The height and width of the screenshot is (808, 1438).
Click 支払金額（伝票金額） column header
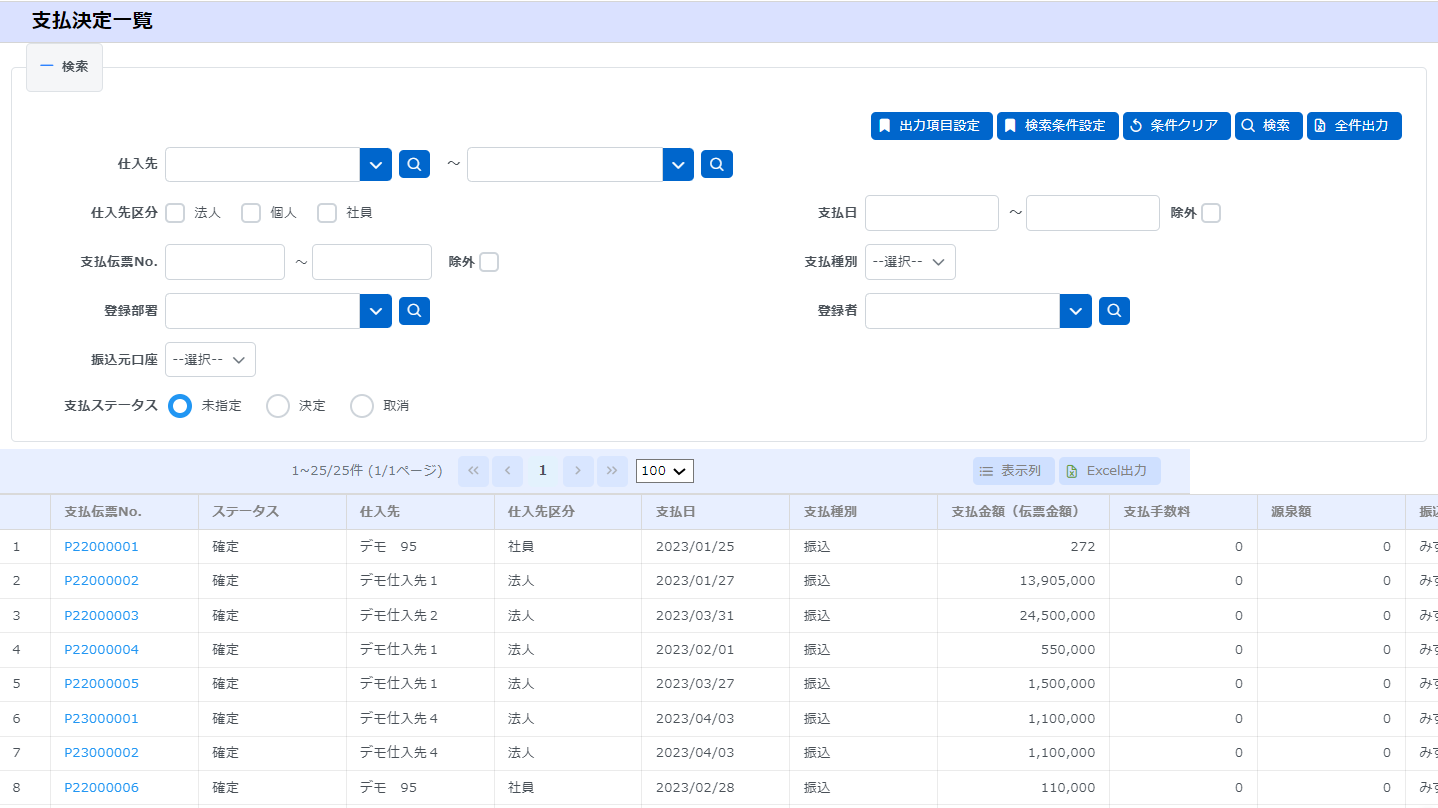tap(1023, 512)
